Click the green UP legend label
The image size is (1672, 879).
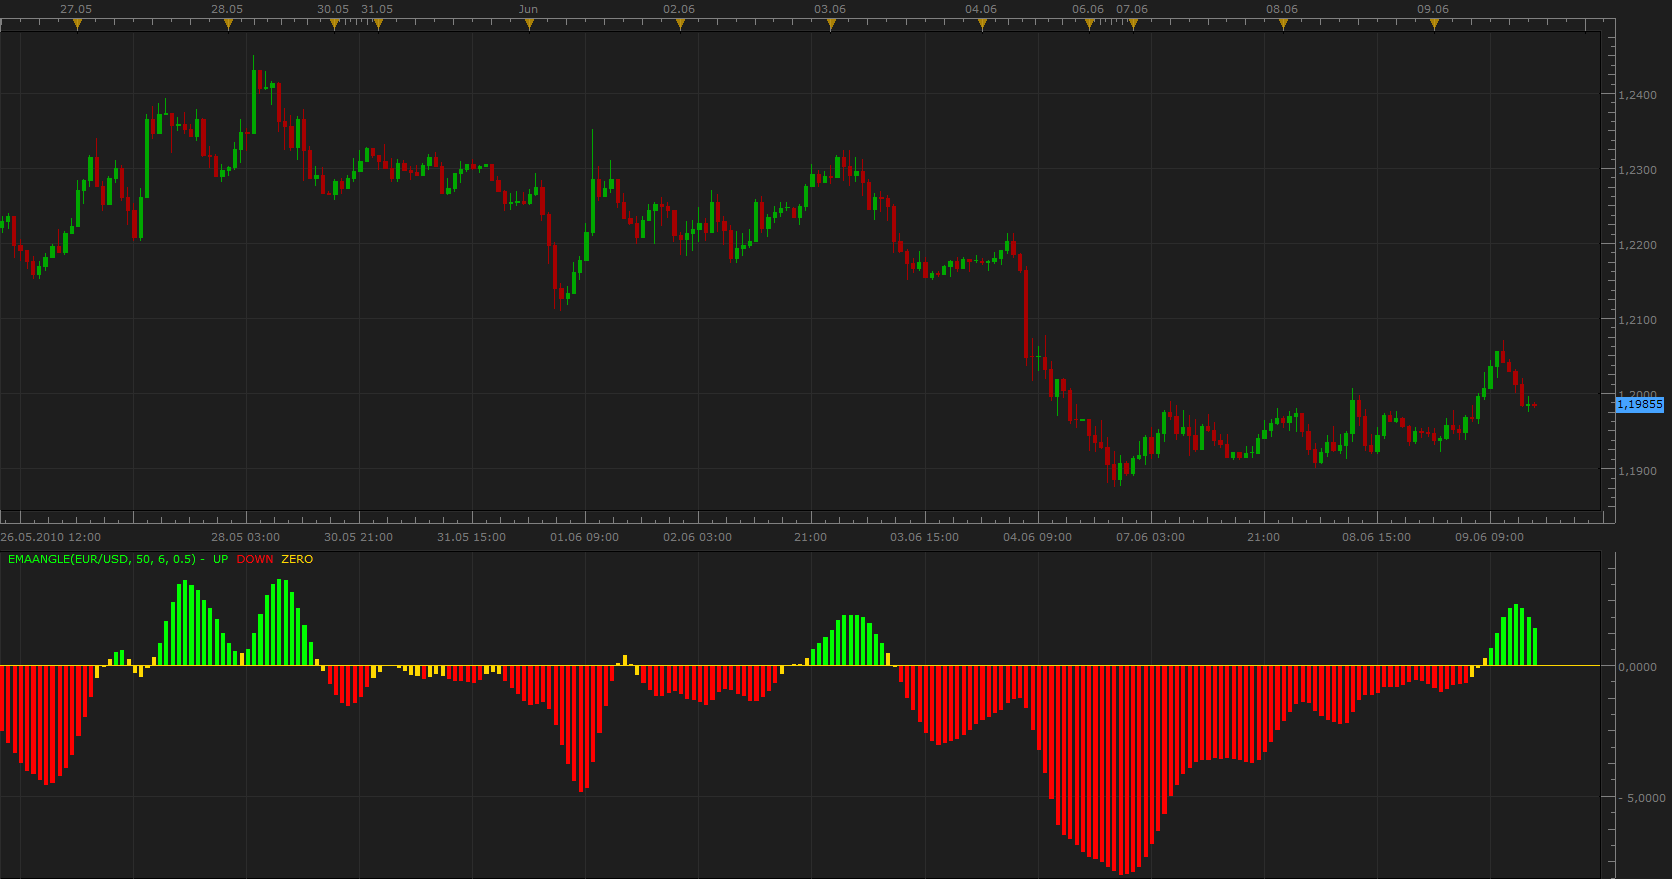220,559
